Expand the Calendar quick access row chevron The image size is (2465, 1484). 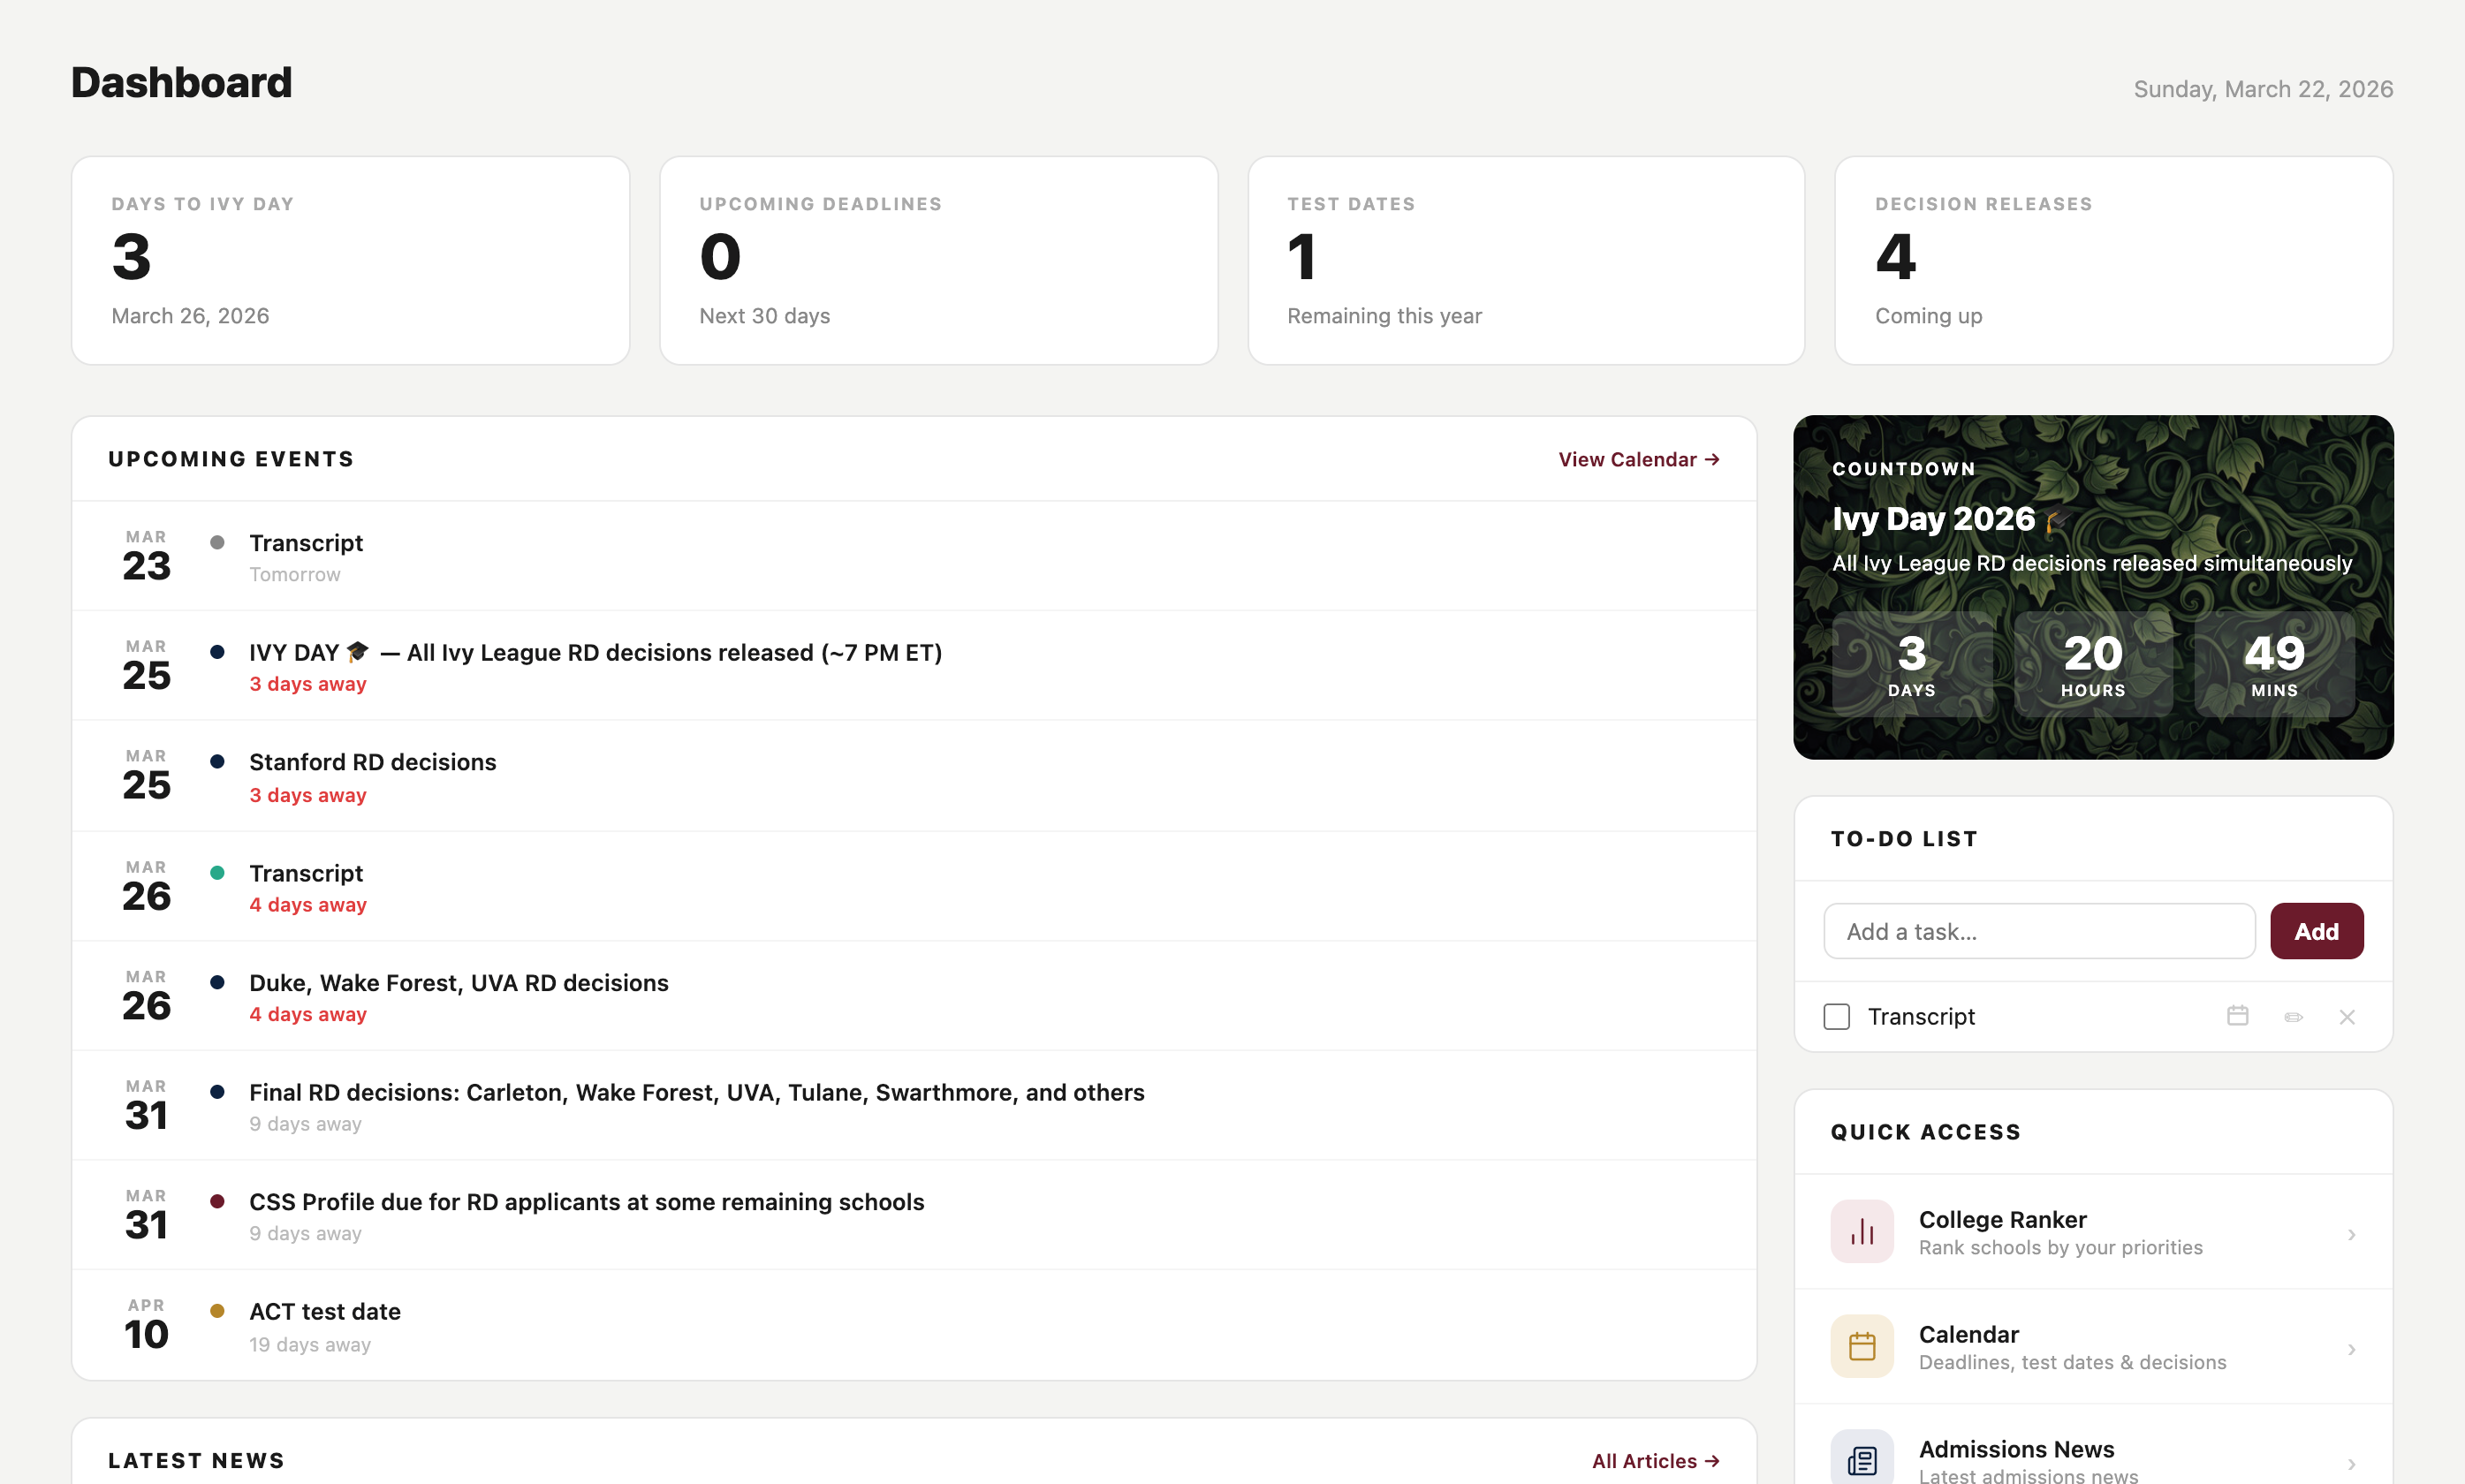pos(2351,1348)
